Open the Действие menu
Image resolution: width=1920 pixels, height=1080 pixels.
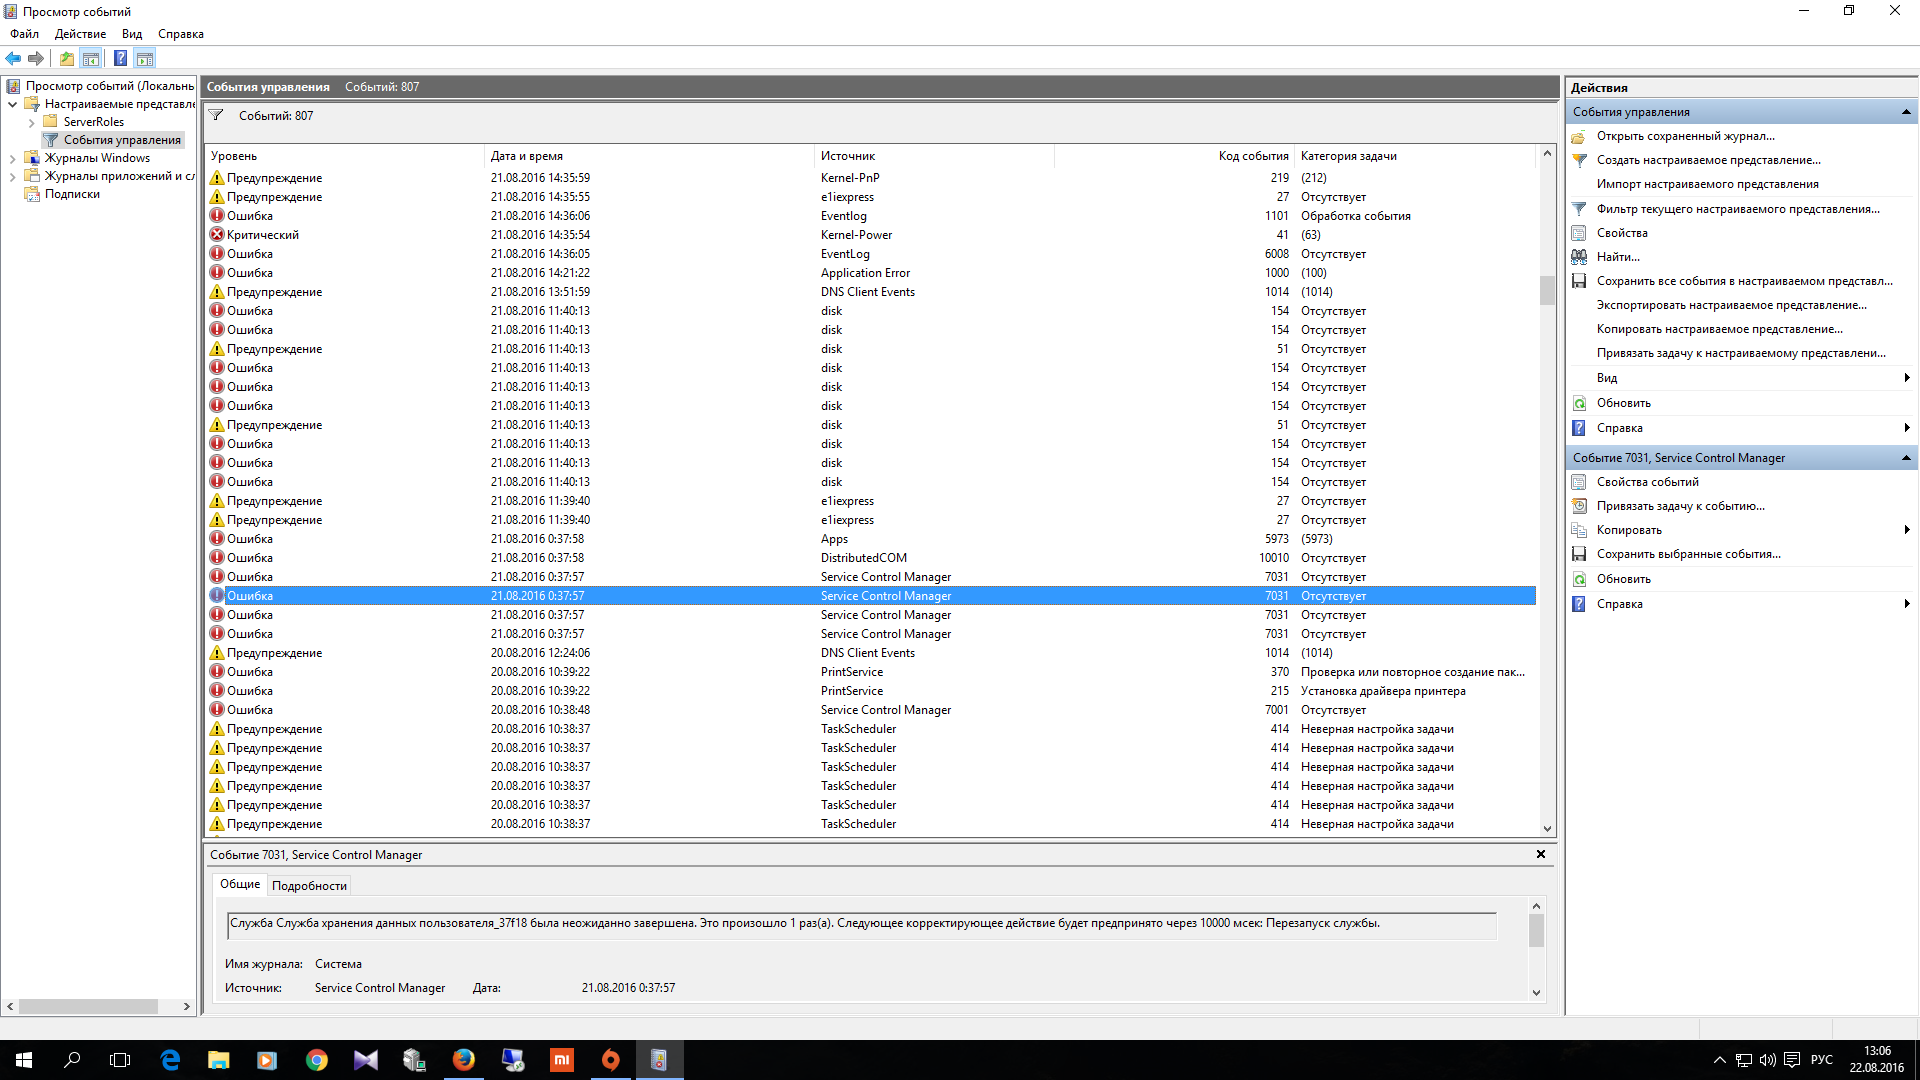click(80, 34)
